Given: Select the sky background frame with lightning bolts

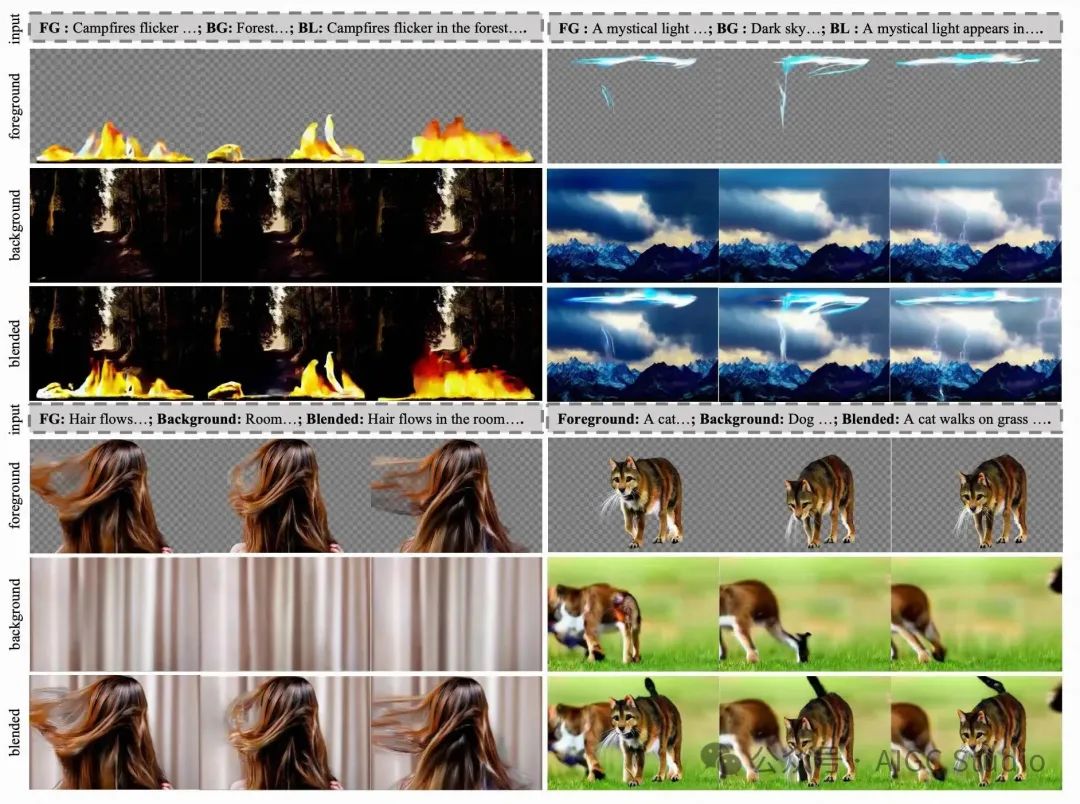Looking at the screenshot, I should 975,225.
